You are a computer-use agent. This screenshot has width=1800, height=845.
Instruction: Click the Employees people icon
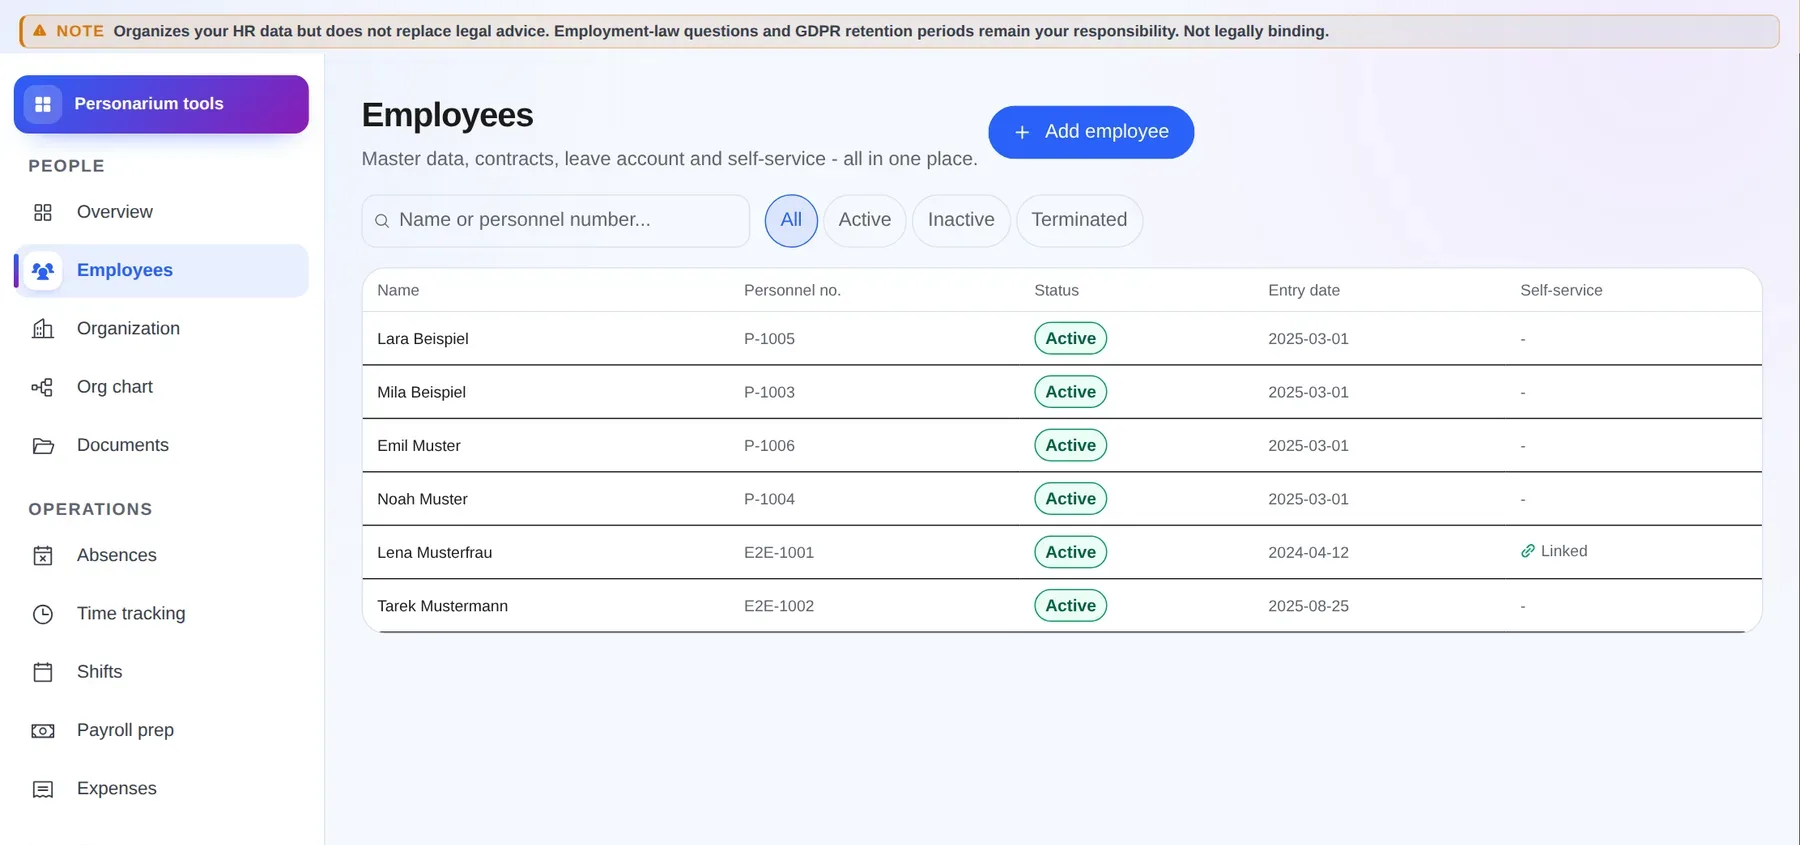[43, 271]
